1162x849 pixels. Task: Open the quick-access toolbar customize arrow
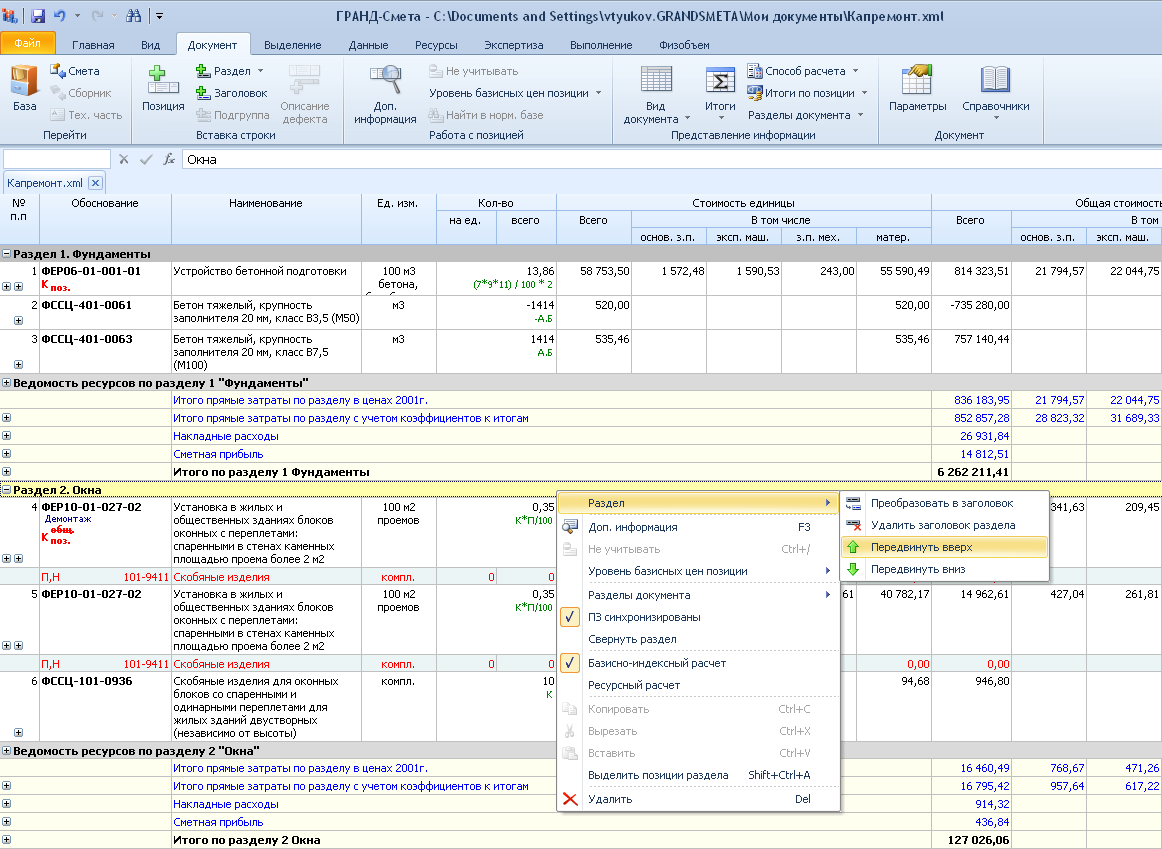click(x=159, y=16)
